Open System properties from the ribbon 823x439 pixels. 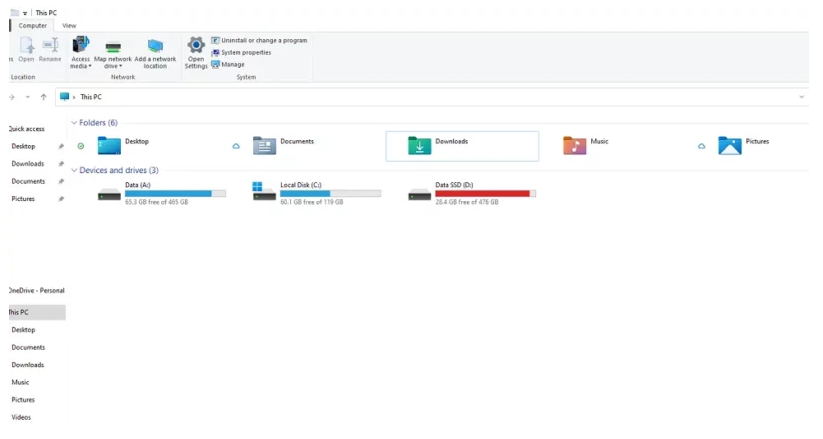pyautogui.click(x=245, y=52)
